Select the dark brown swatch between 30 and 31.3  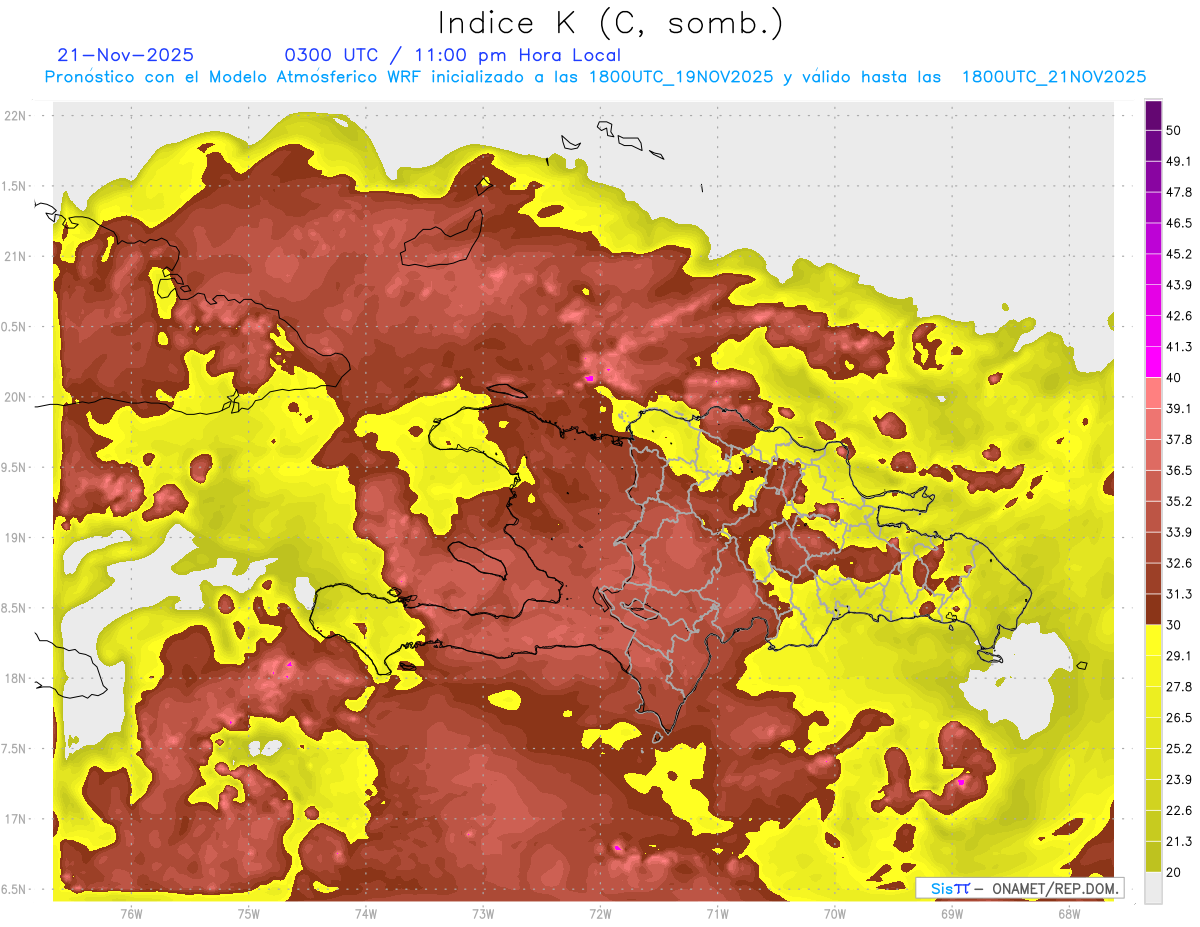pyautogui.click(x=1153, y=609)
